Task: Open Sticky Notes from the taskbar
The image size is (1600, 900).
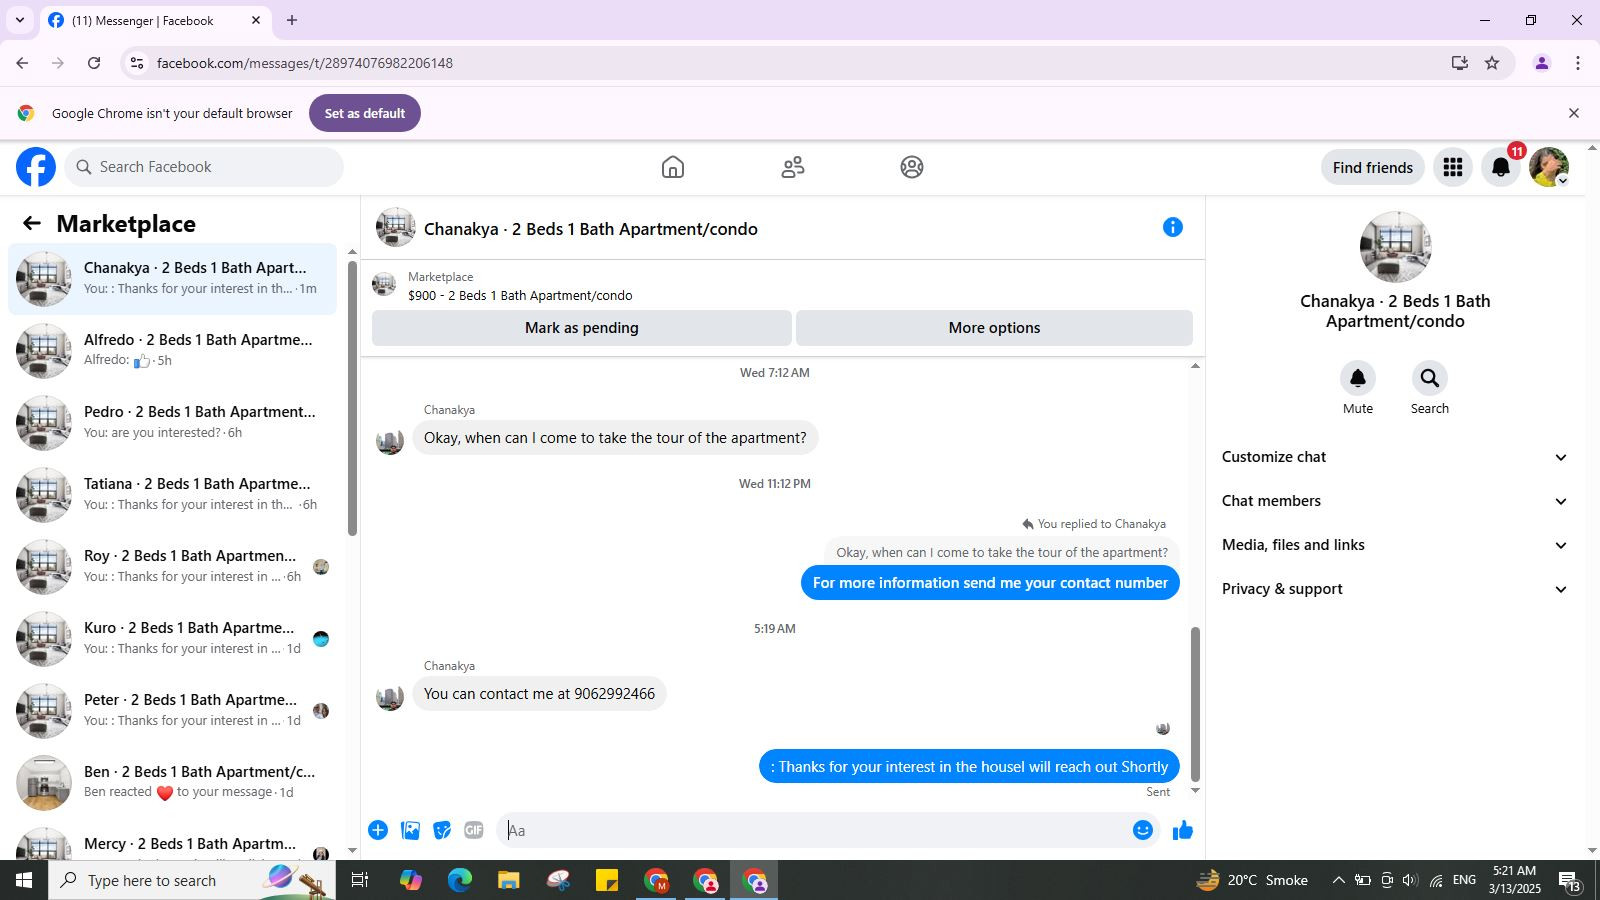Action: pyautogui.click(x=607, y=880)
